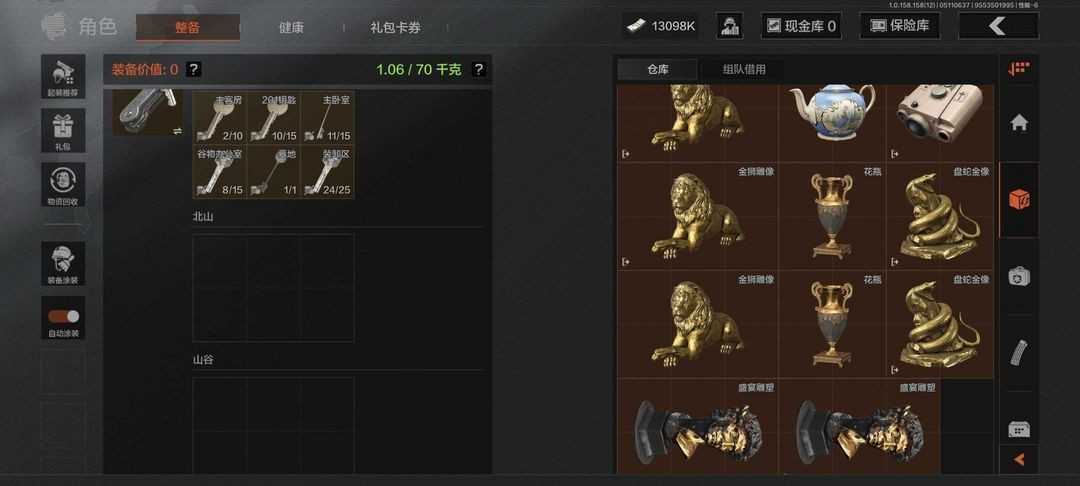Click the red sort storage icon
Viewport: 1080px width, 486px height.
pyautogui.click(x=1019, y=68)
